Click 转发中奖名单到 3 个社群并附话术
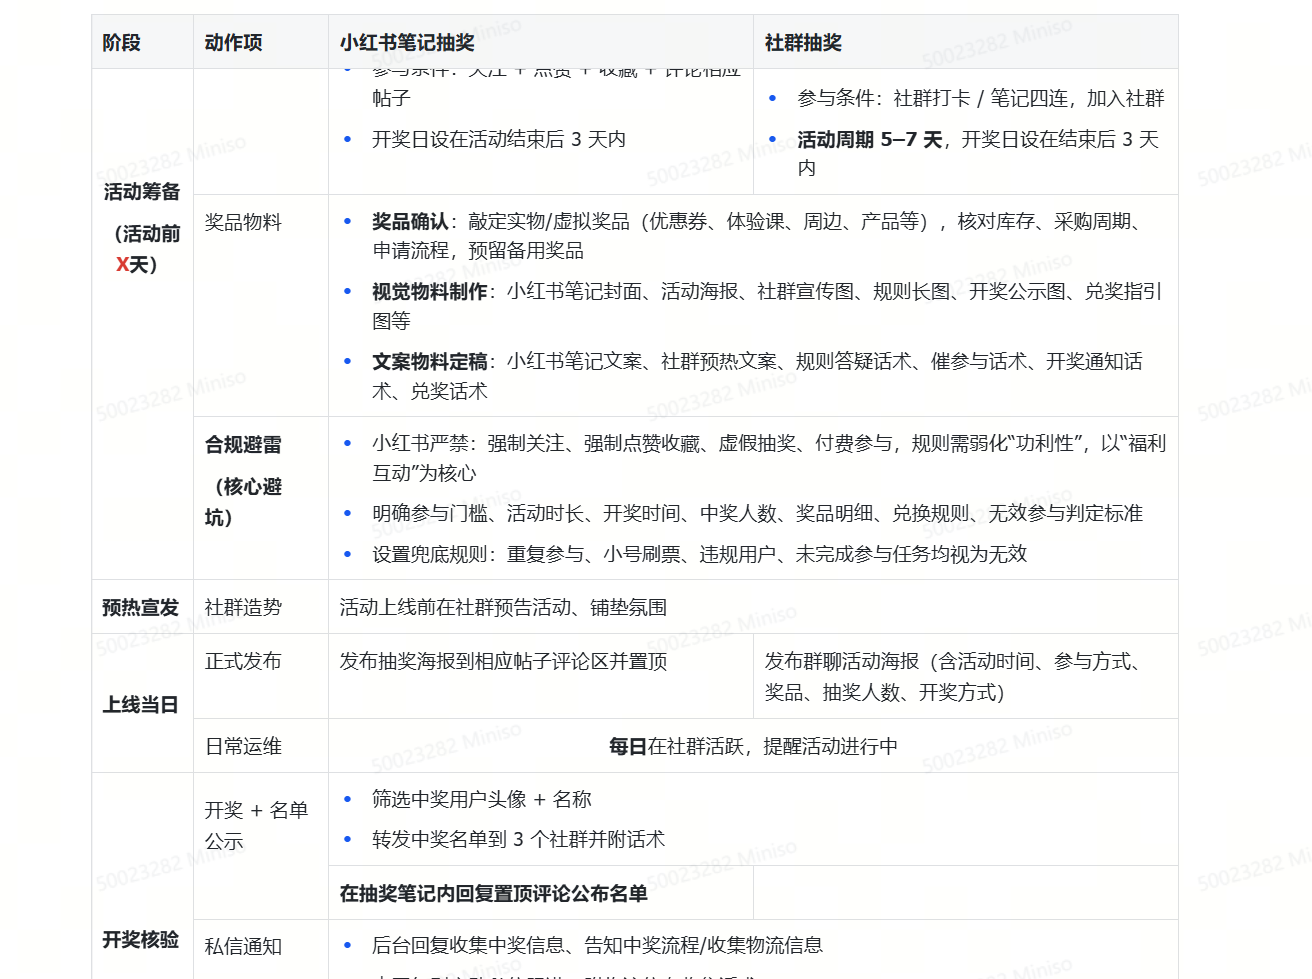 click(x=518, y=839)
